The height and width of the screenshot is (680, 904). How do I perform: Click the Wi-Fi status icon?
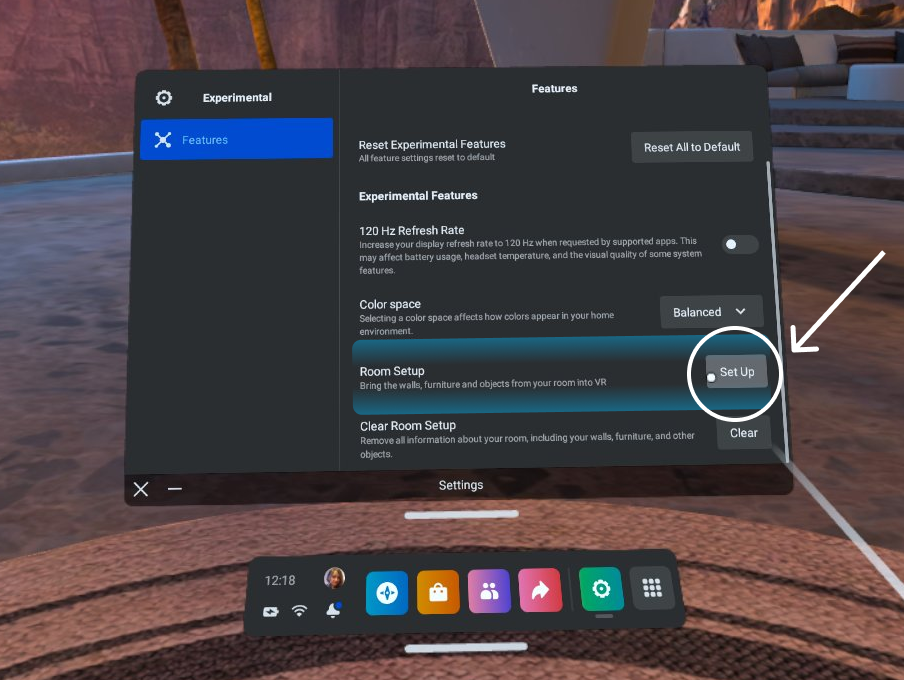[x=299, y=611]
